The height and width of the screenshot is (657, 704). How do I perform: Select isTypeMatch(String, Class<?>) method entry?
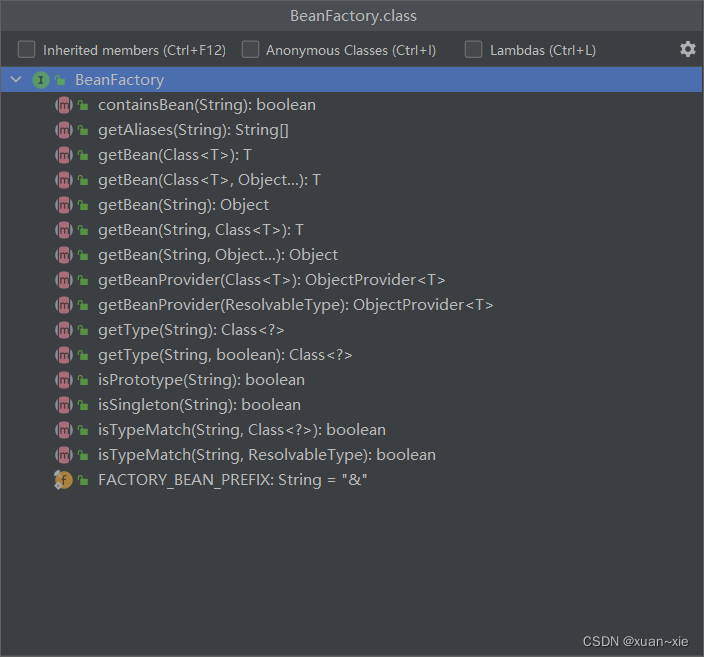click(241, 430)
